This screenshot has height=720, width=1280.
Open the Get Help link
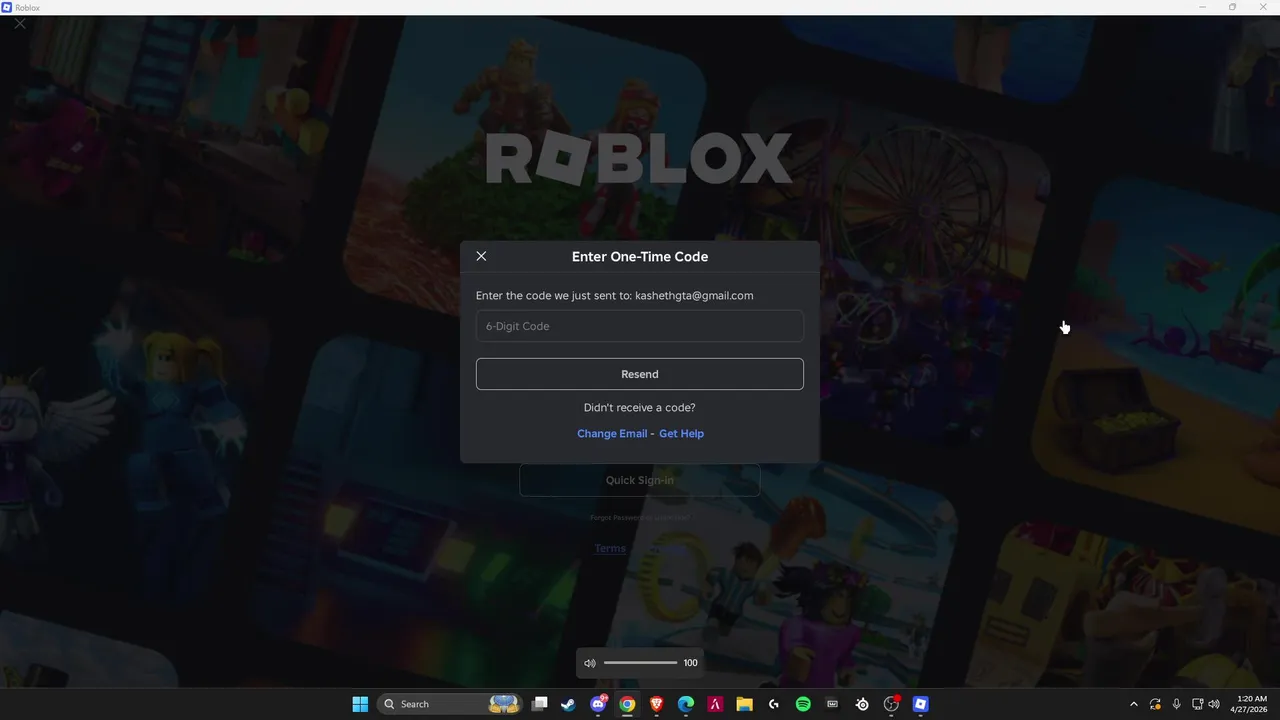[681, 433]
